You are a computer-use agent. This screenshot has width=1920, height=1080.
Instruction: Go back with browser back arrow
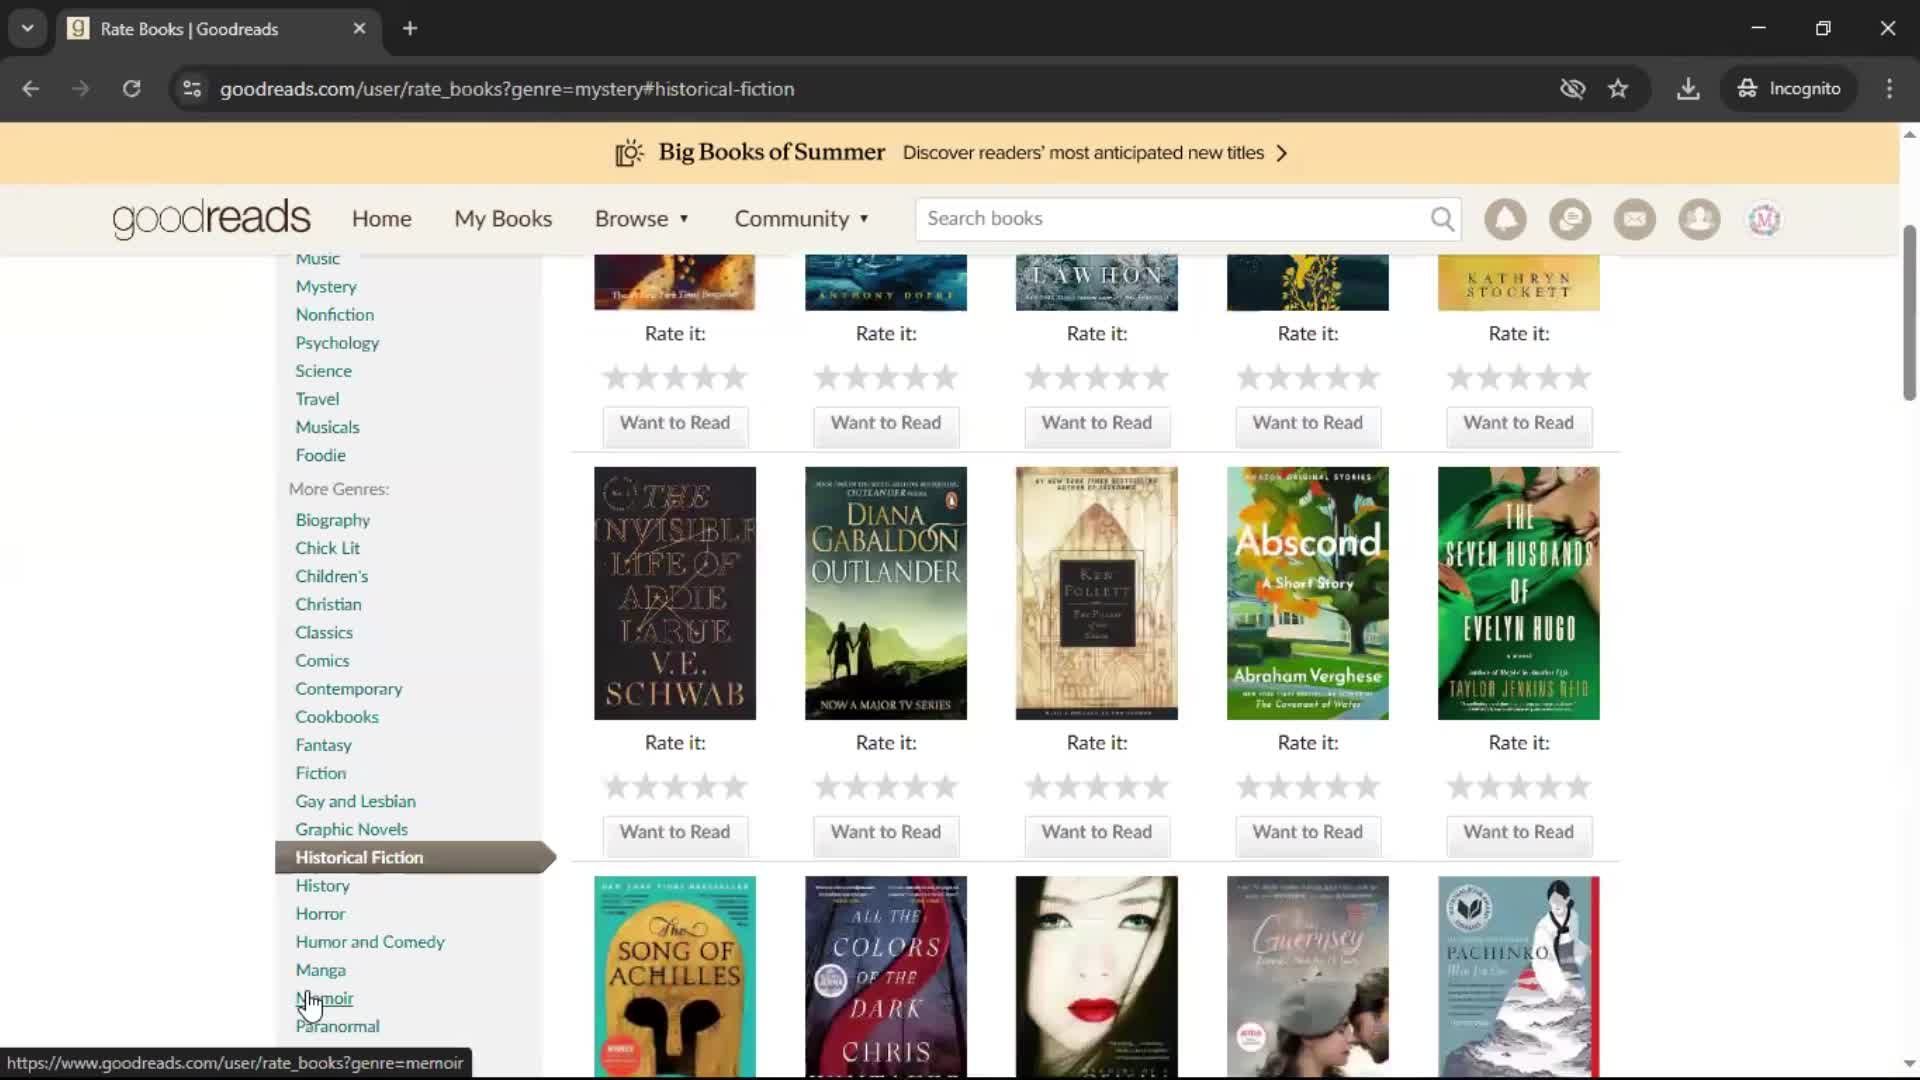click(31, 89)
